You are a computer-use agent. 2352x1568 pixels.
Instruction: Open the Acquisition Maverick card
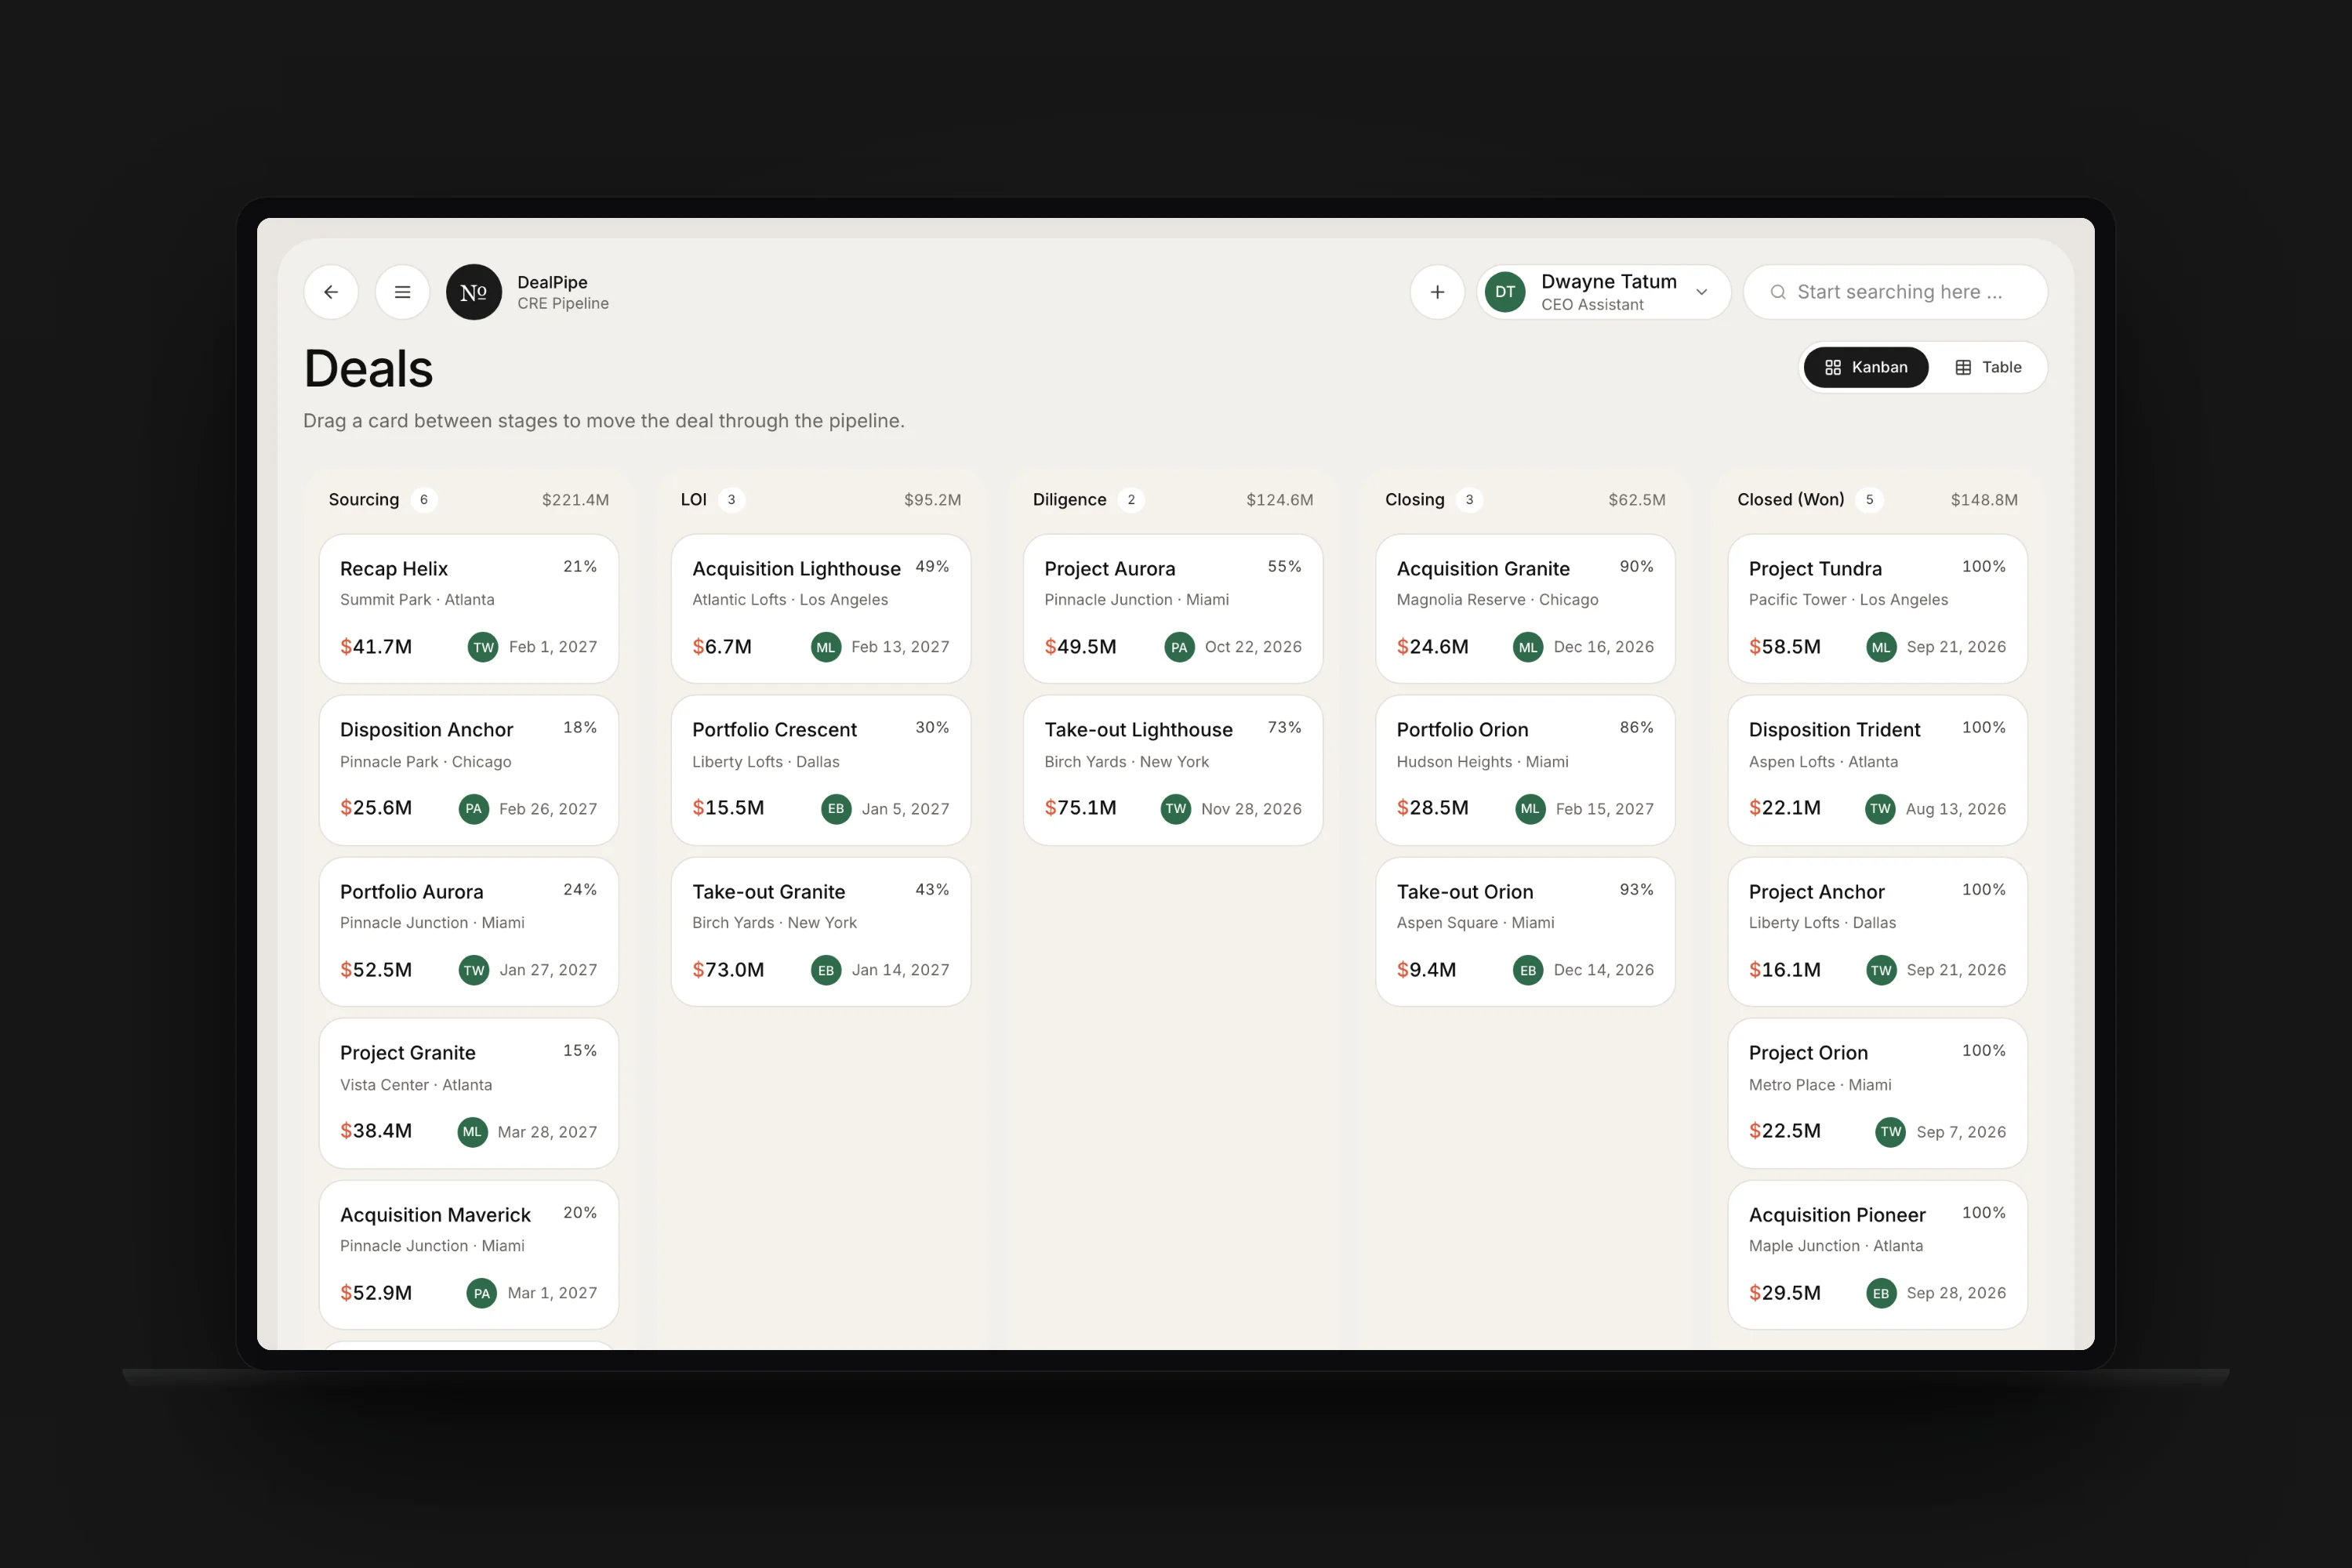[469, 1254]
